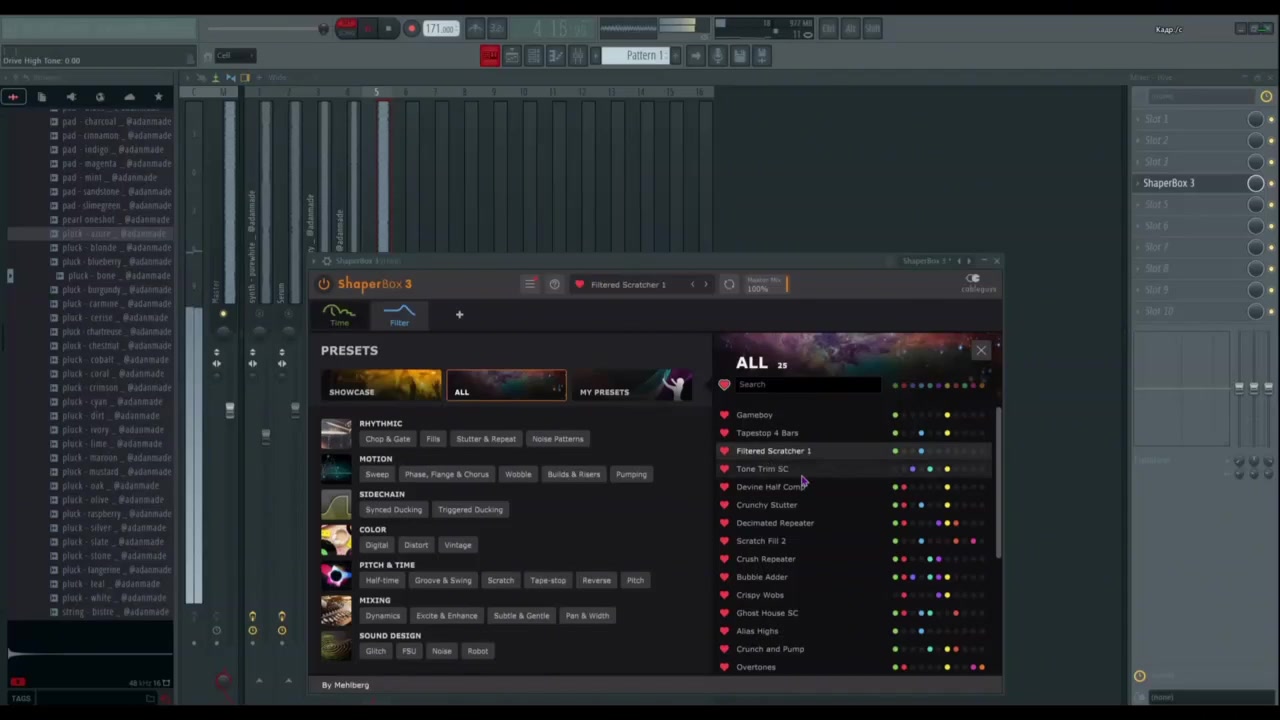1280x720 pixels.
Task: Go to next preset with right arrow
Action: 705,284
